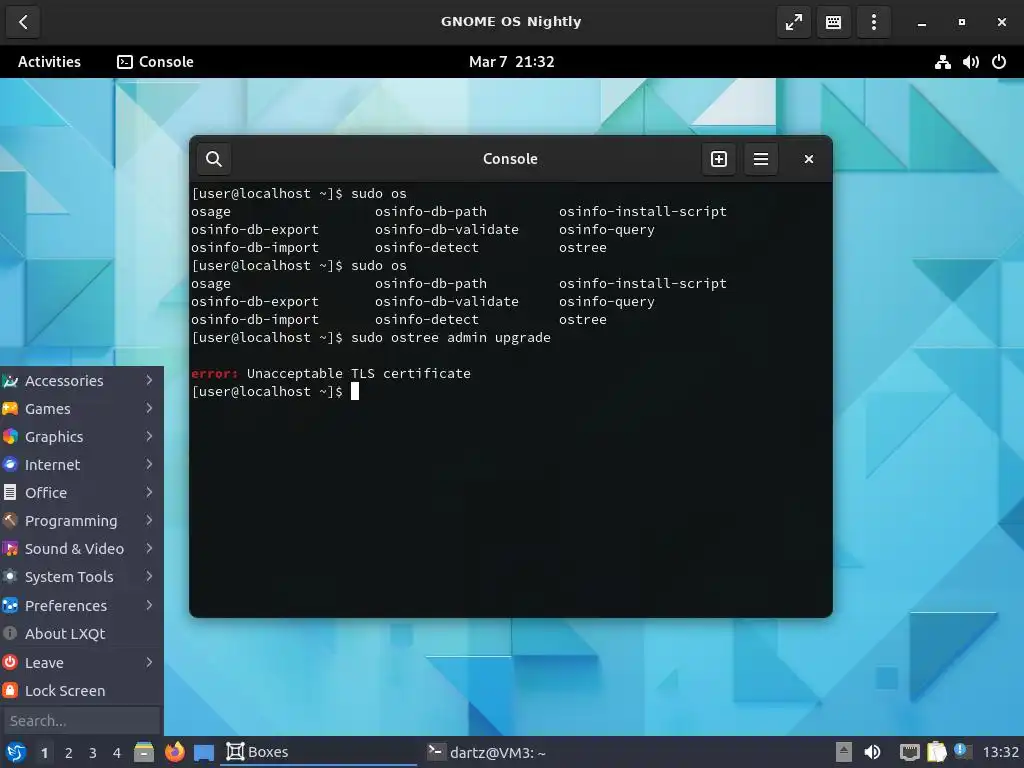Click the red Leave power icon
This screenshot has height=768, width=1024.
10,662
